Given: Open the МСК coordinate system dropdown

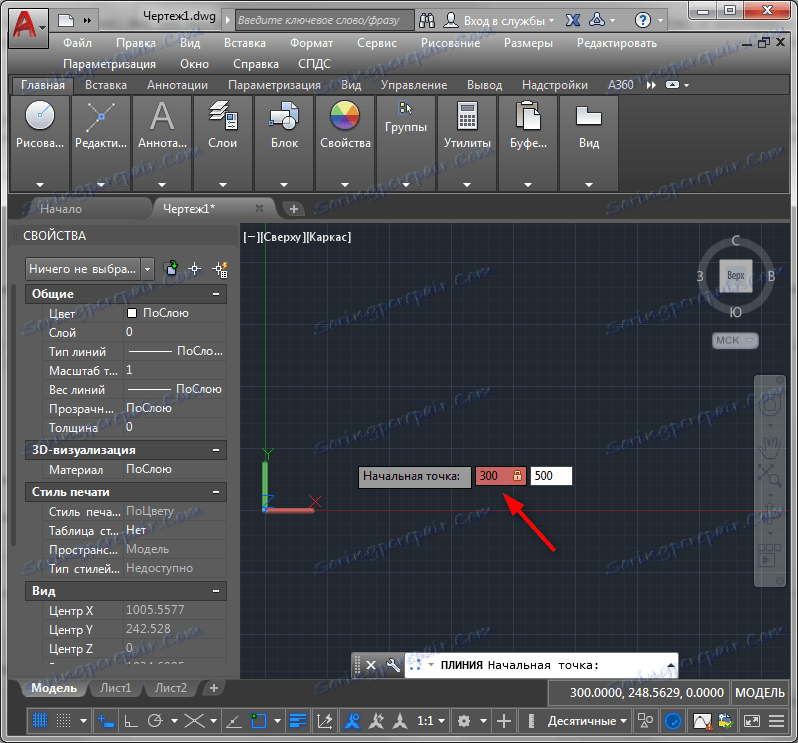Looking at the screenshot, I should (735, 340).
